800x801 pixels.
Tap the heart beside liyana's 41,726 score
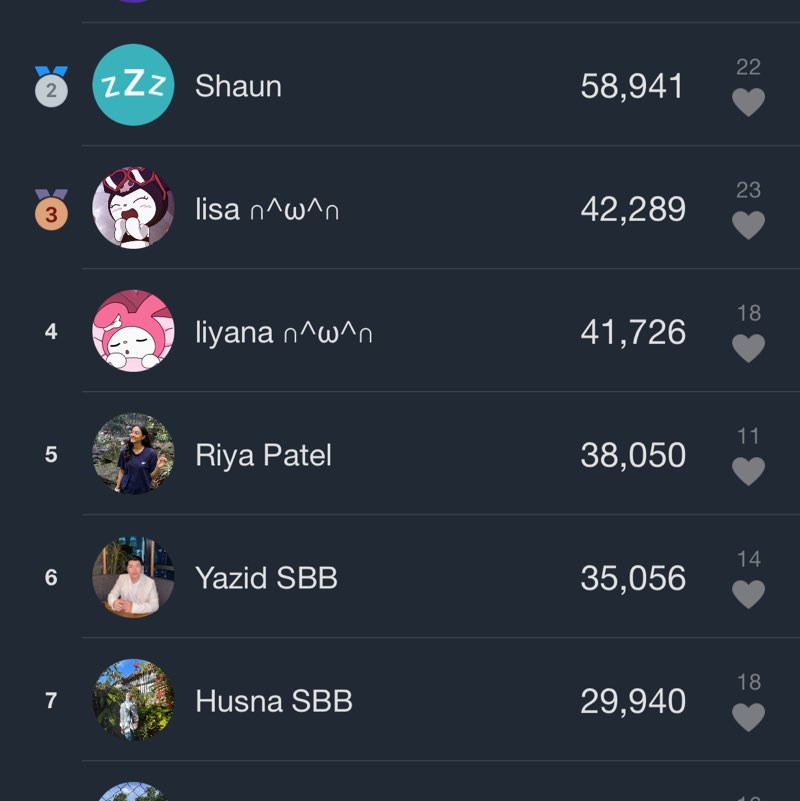(748, 348)
